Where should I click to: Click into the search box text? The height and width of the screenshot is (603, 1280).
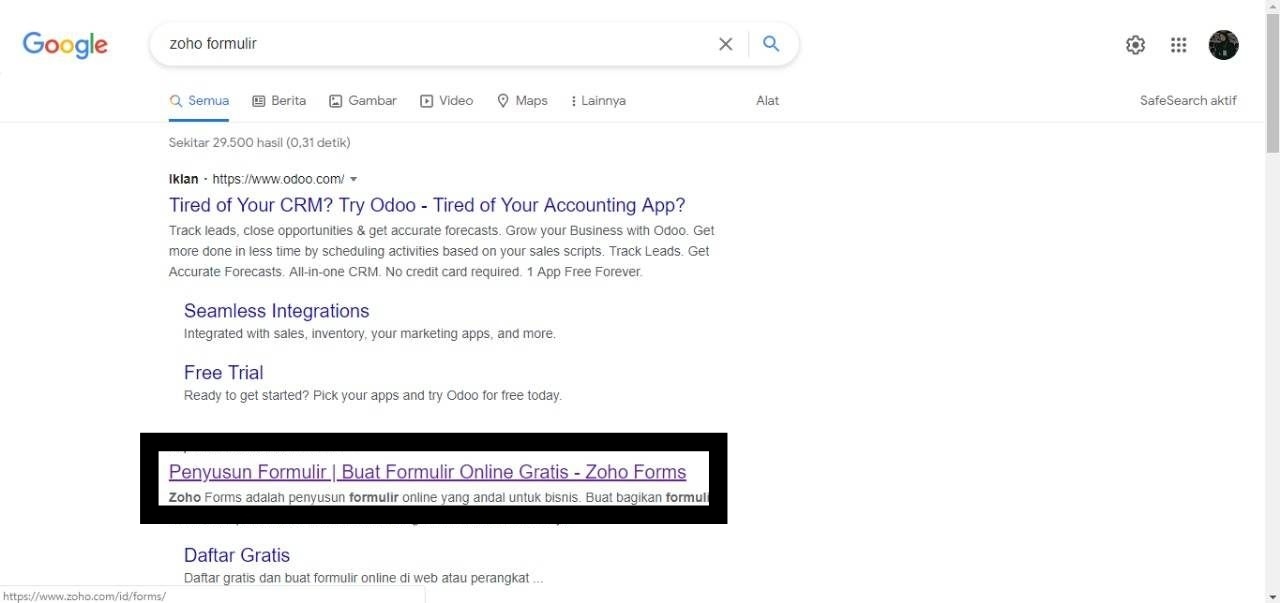(213, 44)
